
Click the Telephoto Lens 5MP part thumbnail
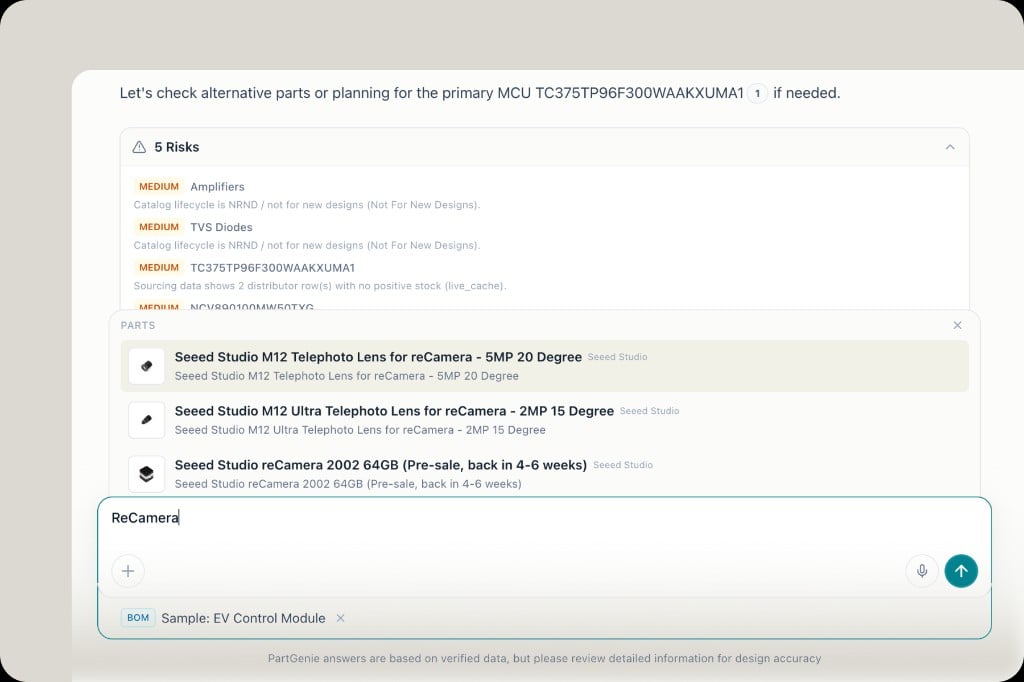point(146,366)
